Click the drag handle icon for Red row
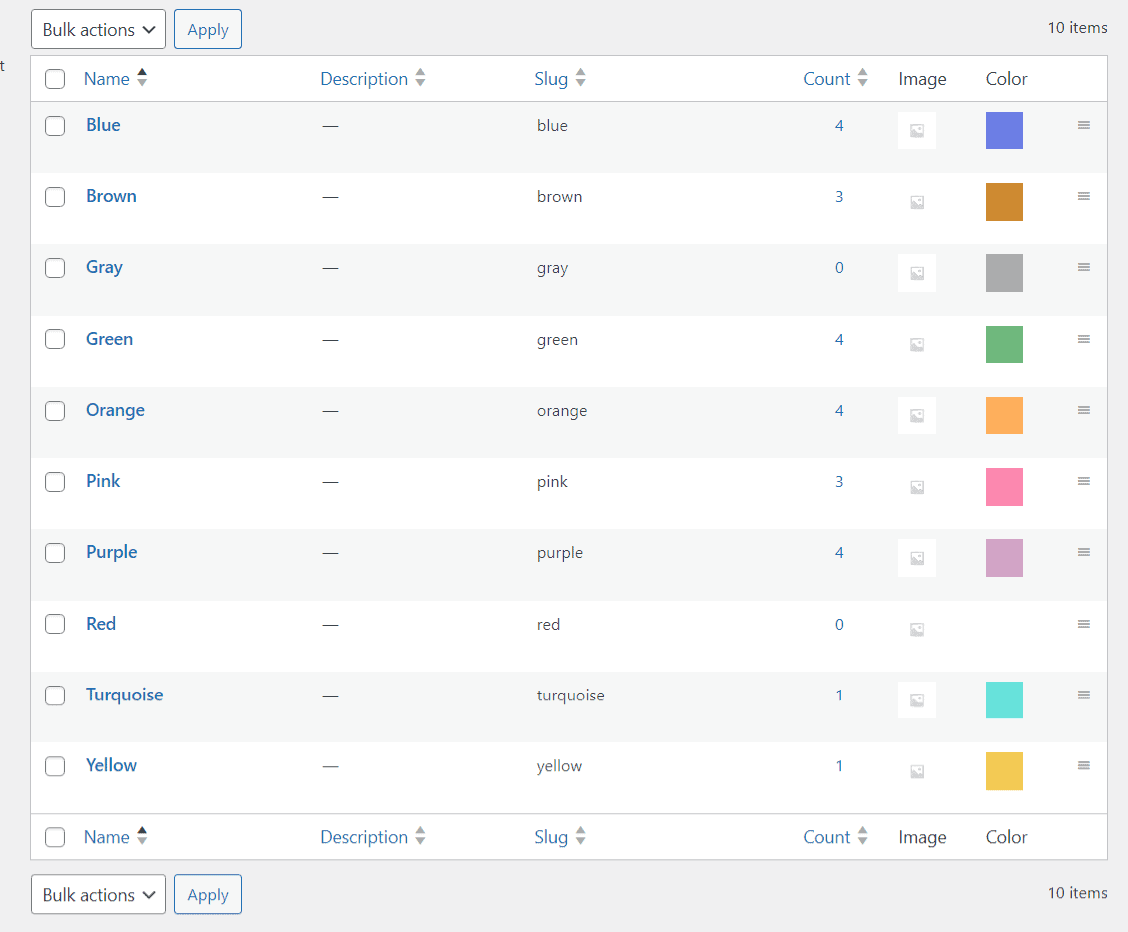 (x=1083, y=624)
